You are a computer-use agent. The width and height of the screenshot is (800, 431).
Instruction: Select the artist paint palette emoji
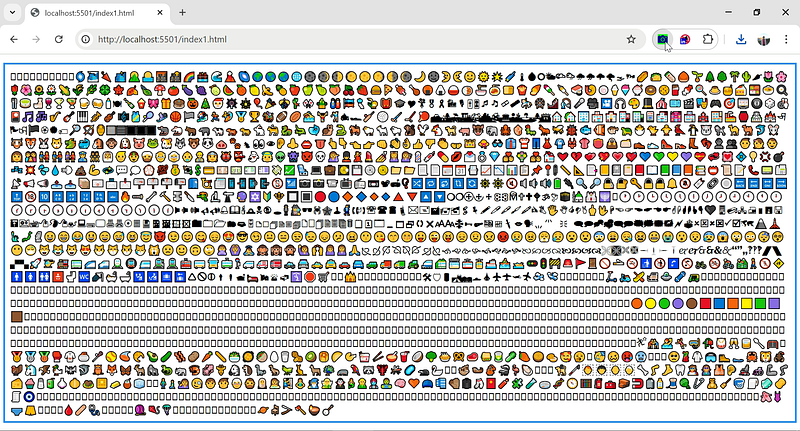coord(634,104)
